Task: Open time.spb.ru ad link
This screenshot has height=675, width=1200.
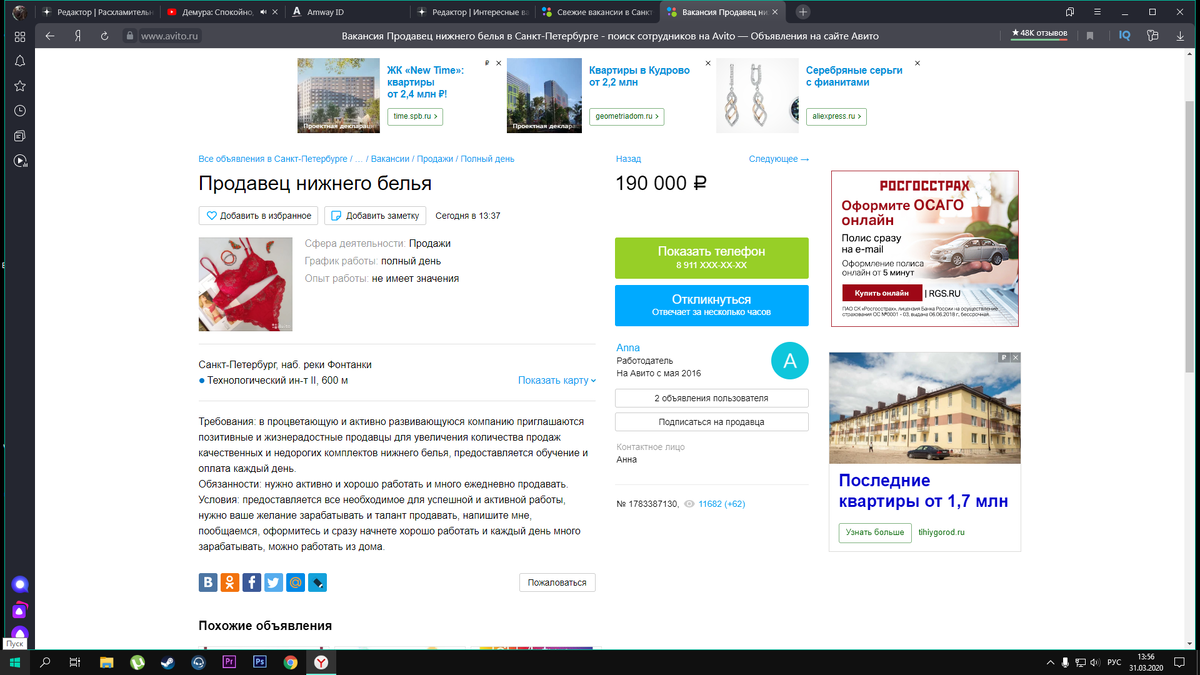Action: pyautogui.click(x=415, y=117)
